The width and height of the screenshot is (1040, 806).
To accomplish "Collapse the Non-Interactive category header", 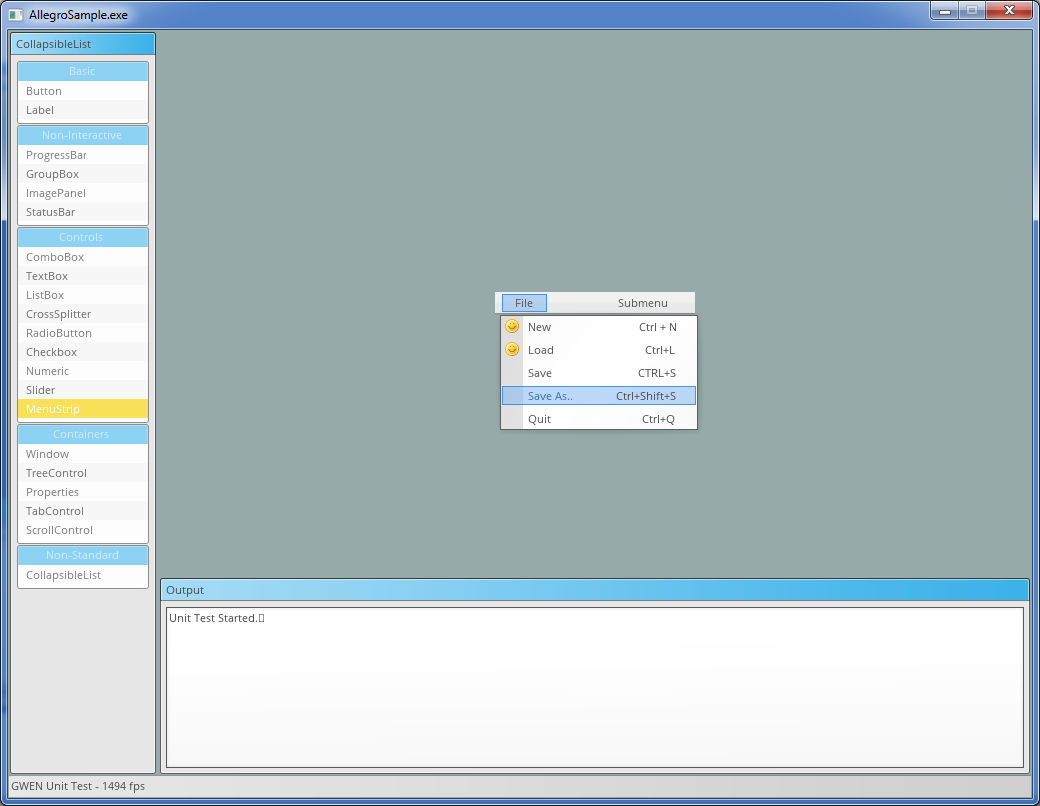I will 83,135.
